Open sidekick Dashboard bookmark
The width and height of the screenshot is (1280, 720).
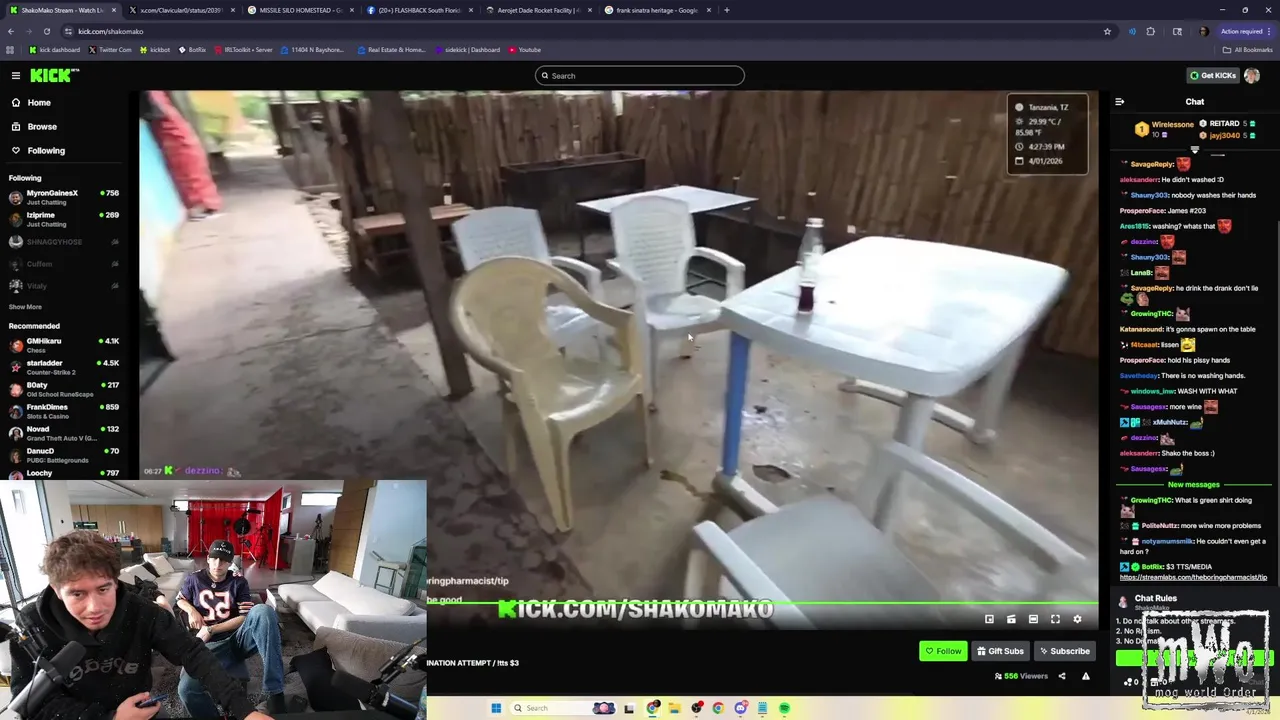click(x=467, y=49)
